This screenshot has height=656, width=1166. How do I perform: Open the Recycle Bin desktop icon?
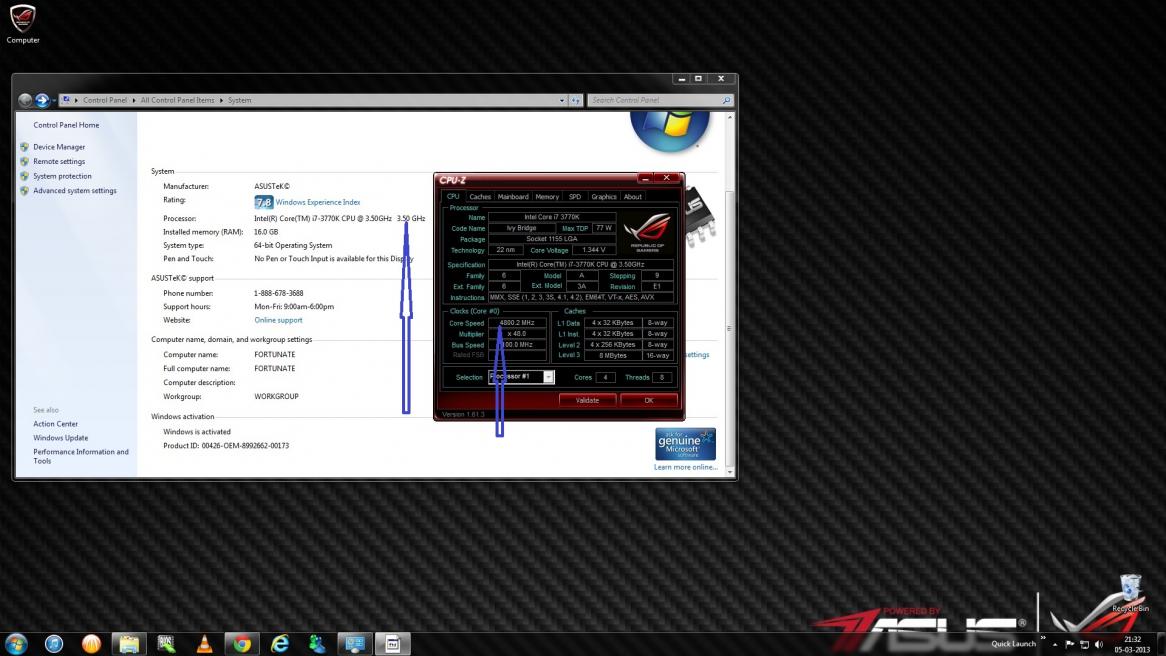(1130, 593)
